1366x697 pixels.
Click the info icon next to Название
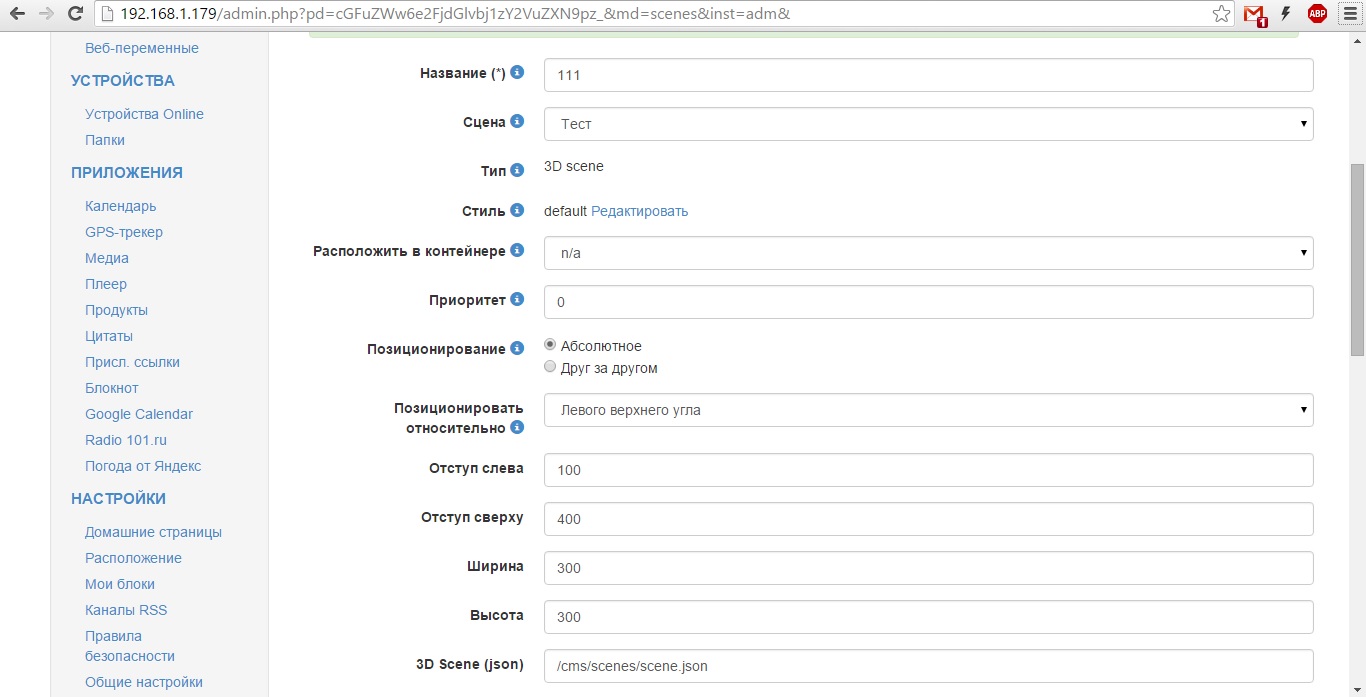[517, 73]
